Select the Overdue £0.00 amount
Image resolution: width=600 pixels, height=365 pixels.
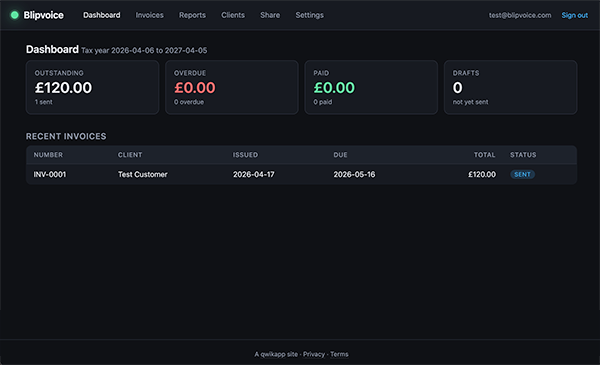[195, 88]
